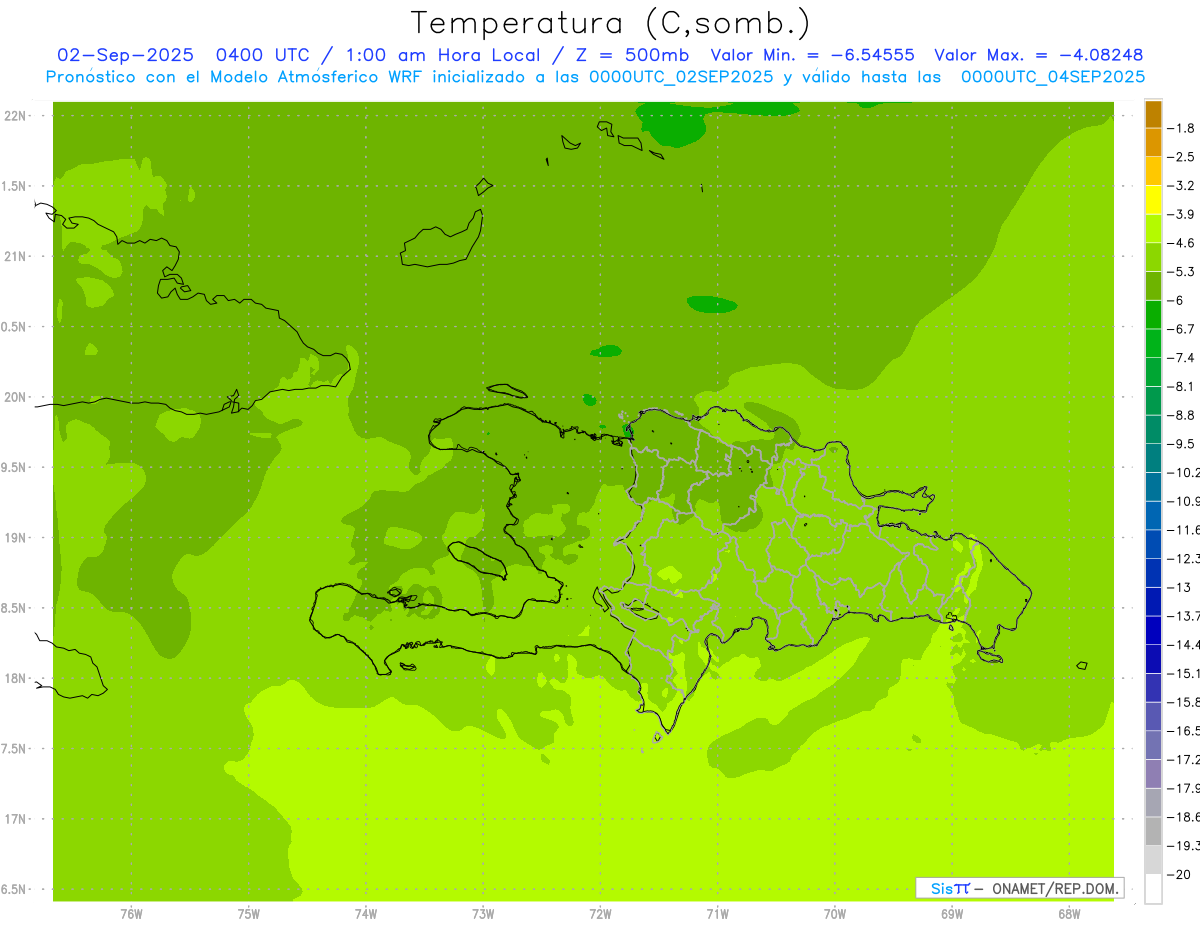This screenshot has height=927, width=1200.
Task: Click the title 'Temperatura (C,somb.)'
Action: [611, 22]
